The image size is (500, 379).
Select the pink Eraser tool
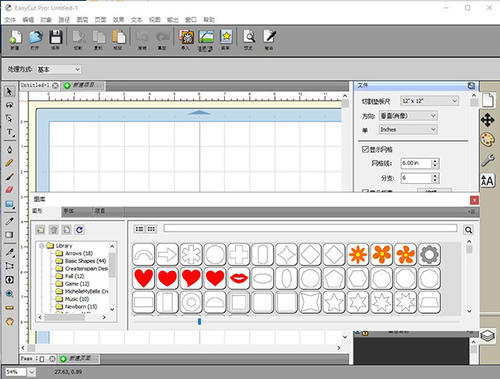point(9,189)
